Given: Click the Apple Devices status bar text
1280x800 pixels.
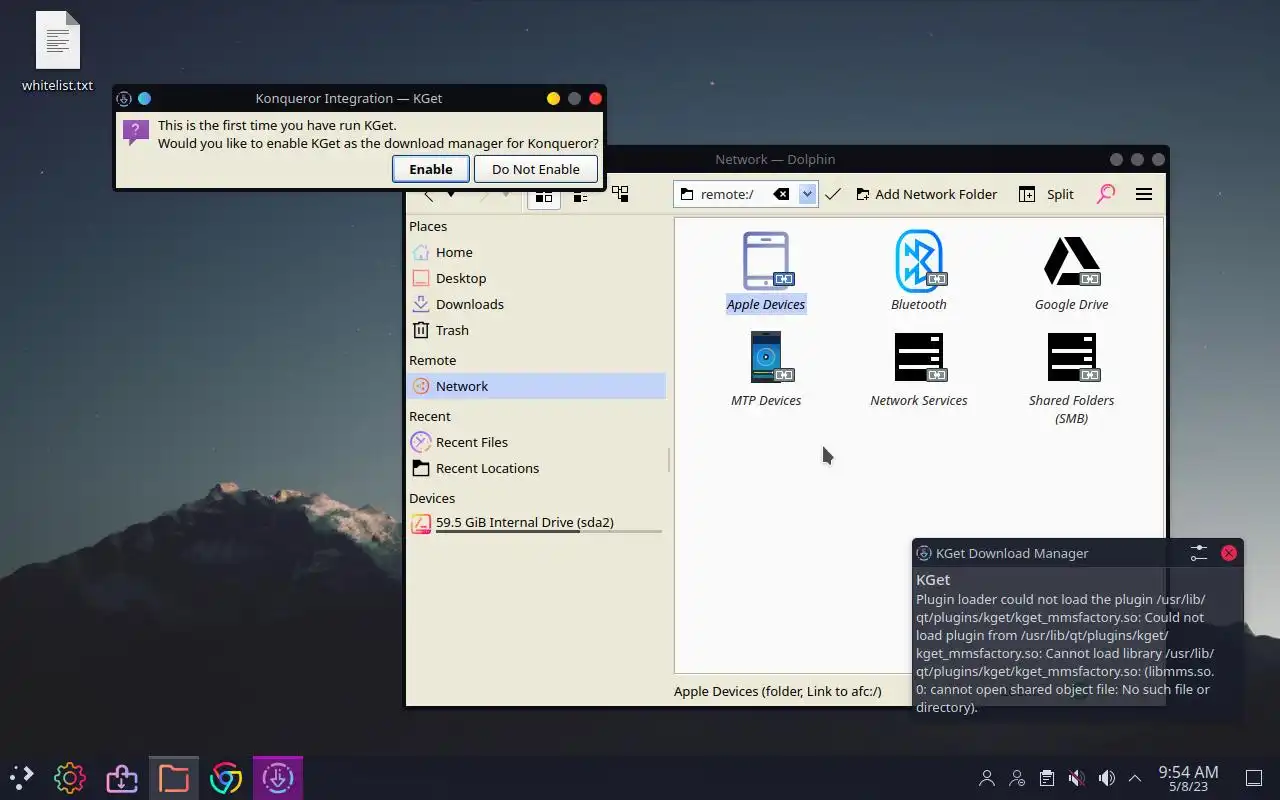Looking at the screenshot, I should click(x=778, y=691).
